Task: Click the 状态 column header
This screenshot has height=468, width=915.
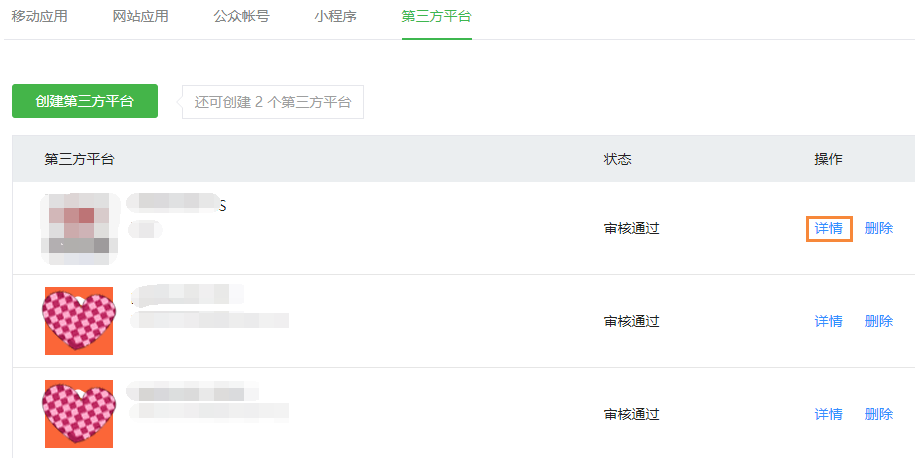Action: coord(617,159)
